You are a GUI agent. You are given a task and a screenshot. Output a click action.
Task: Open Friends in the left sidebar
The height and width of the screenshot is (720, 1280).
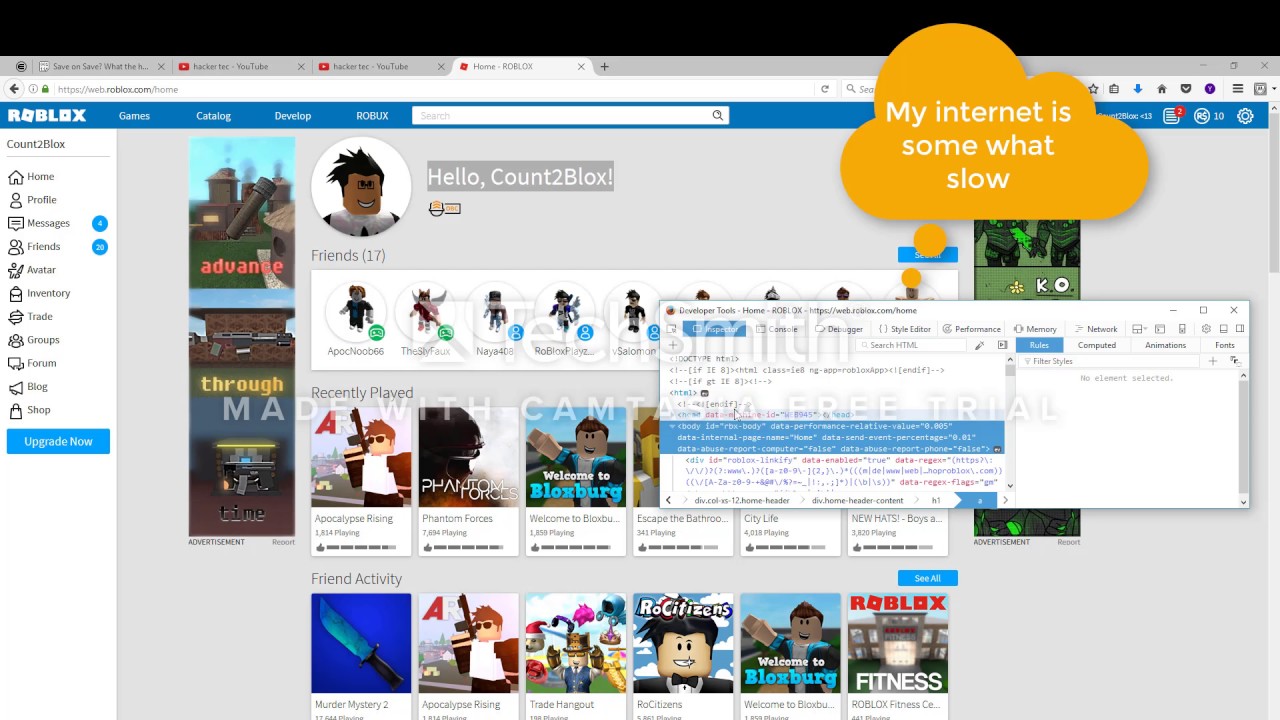tap(35, 246)
